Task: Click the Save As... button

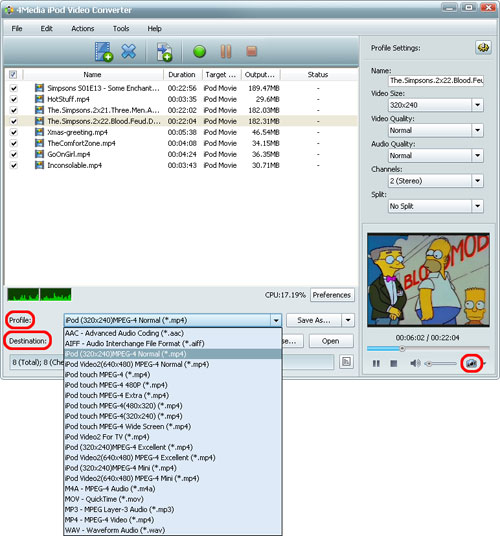Action: (x=314, y=320)
